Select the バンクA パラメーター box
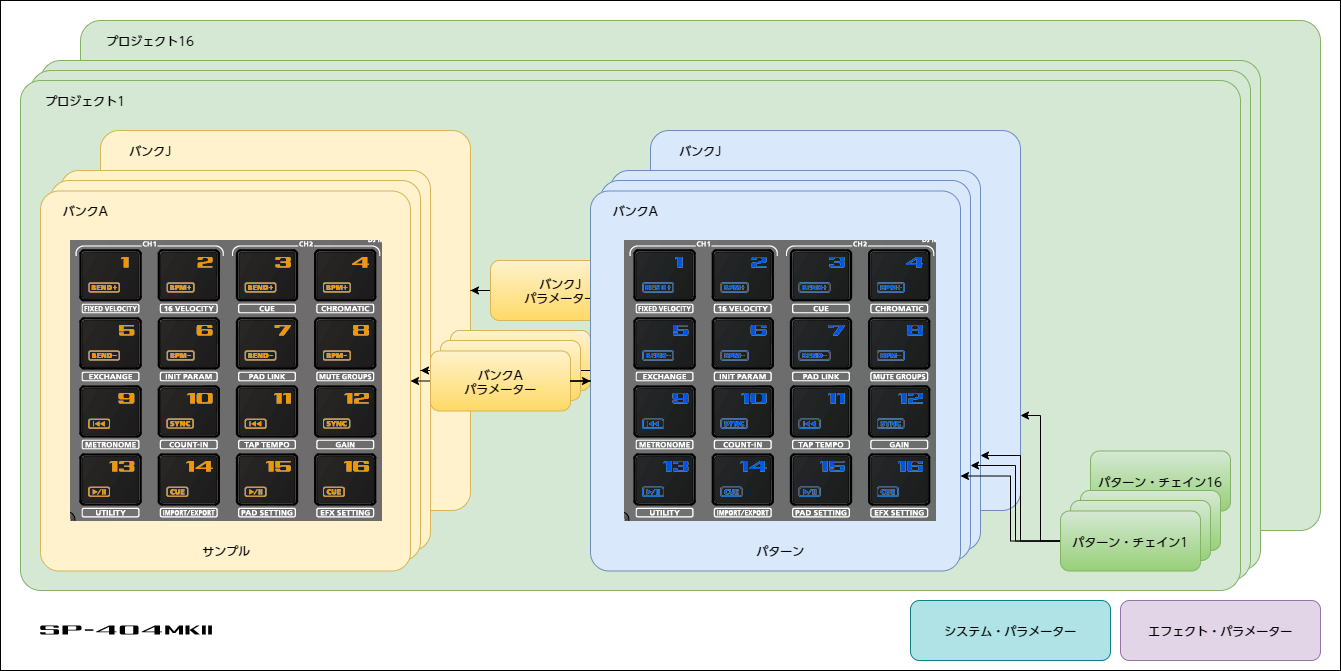The image size is (1341, 671). (500, 381)
